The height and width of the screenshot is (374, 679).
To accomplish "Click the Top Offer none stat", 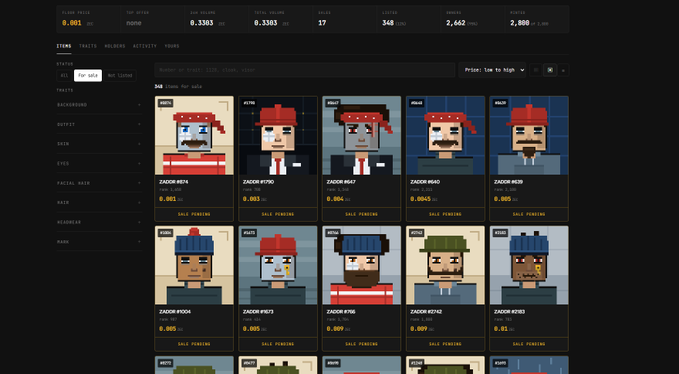I will pos(152,19).
